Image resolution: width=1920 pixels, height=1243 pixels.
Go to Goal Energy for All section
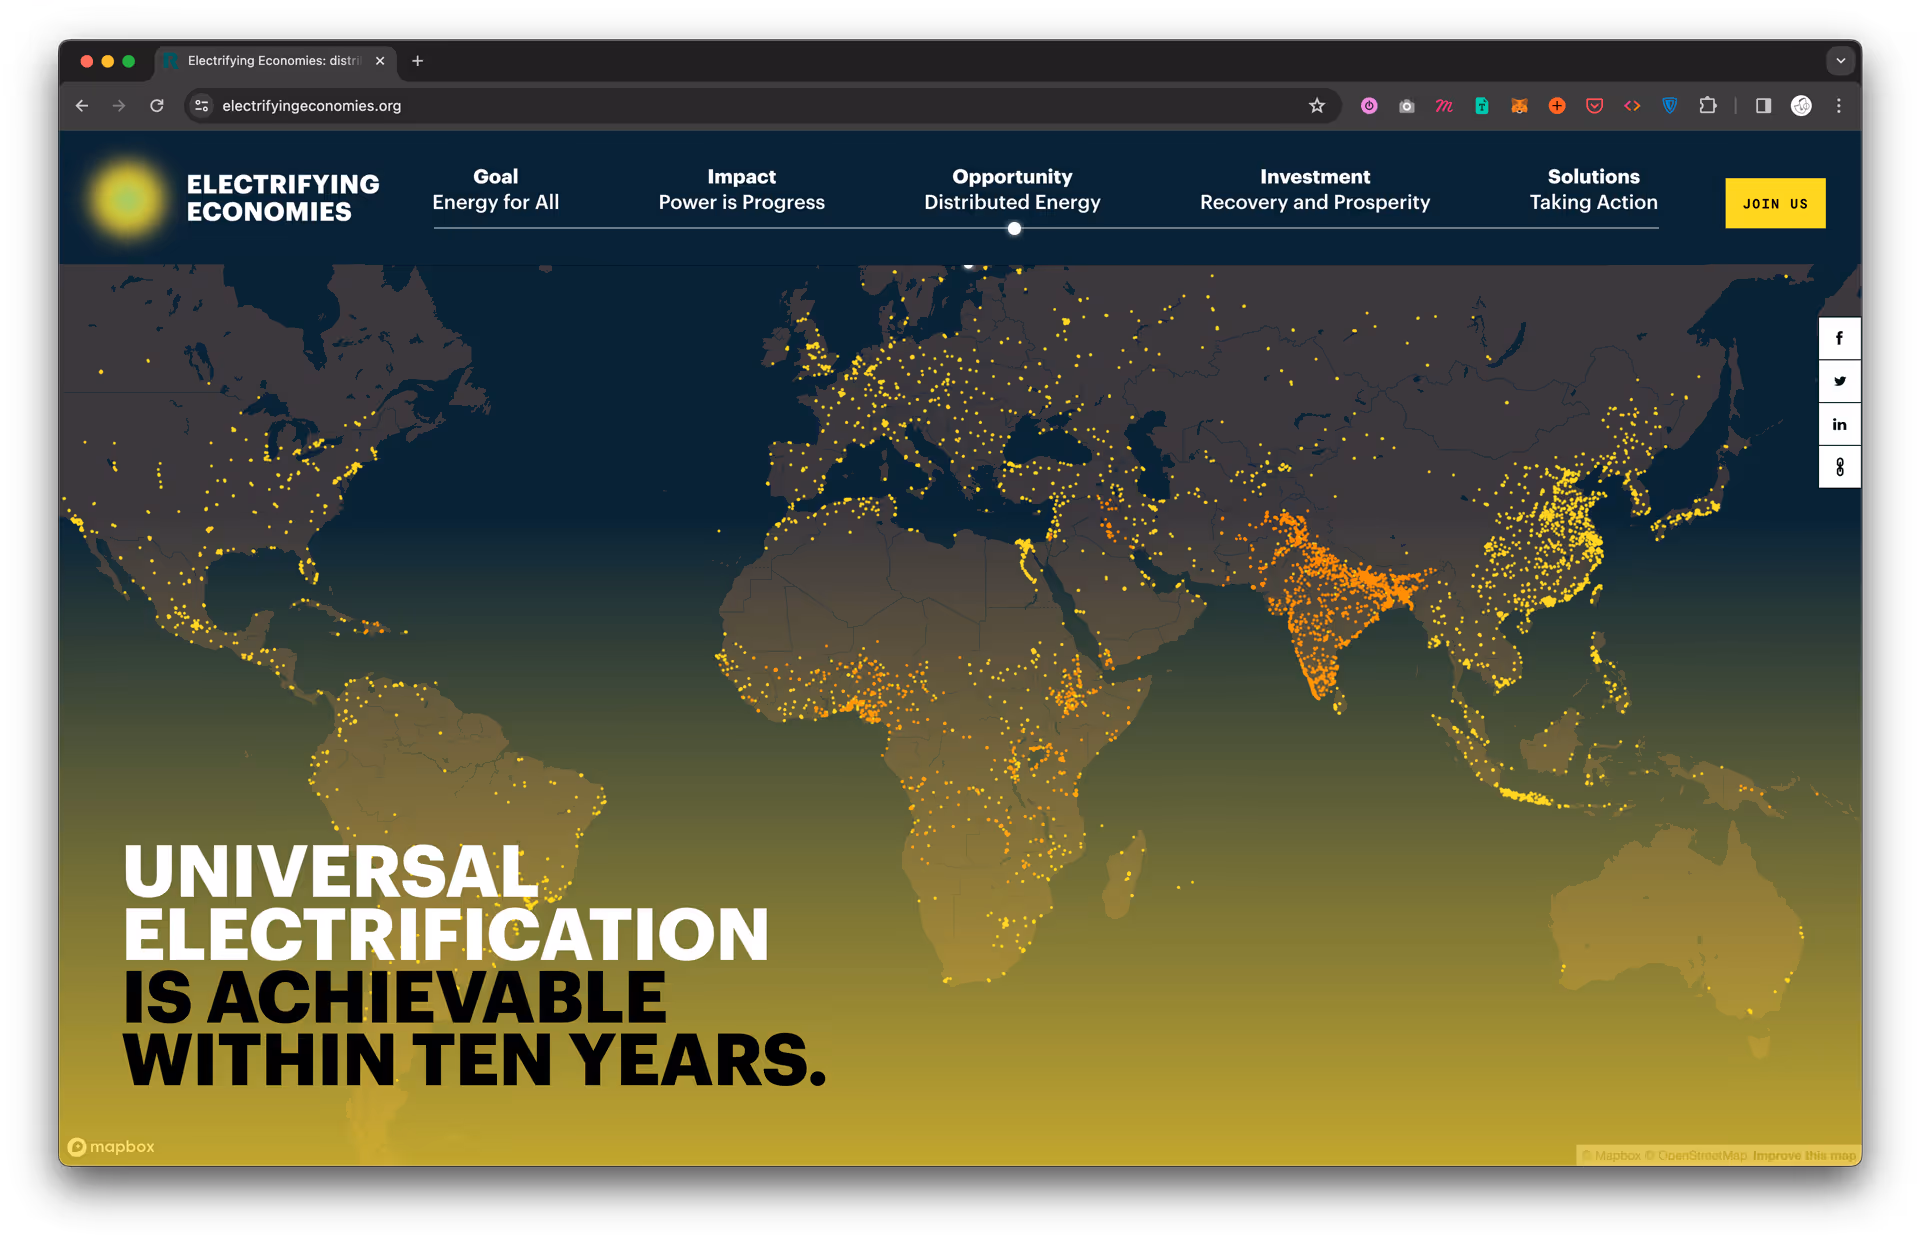click(495, 190)
